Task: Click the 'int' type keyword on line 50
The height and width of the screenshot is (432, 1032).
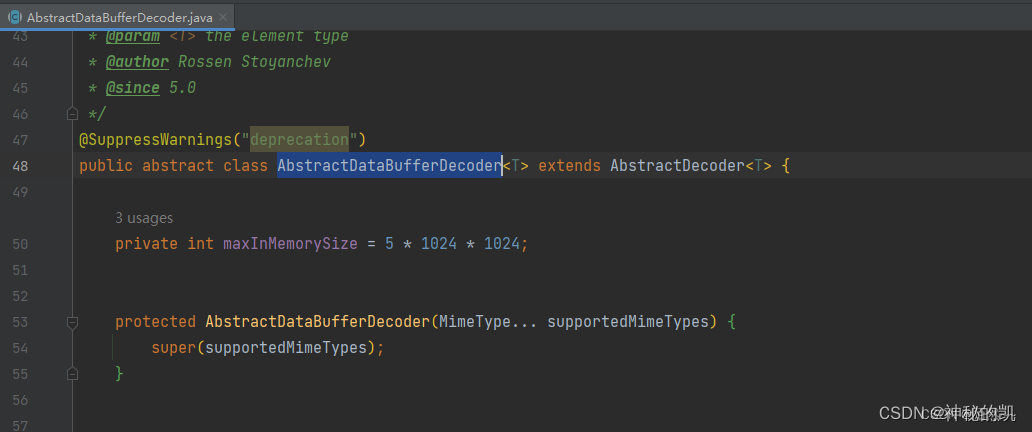Action: pyautogui.click(x=201, y=244)
